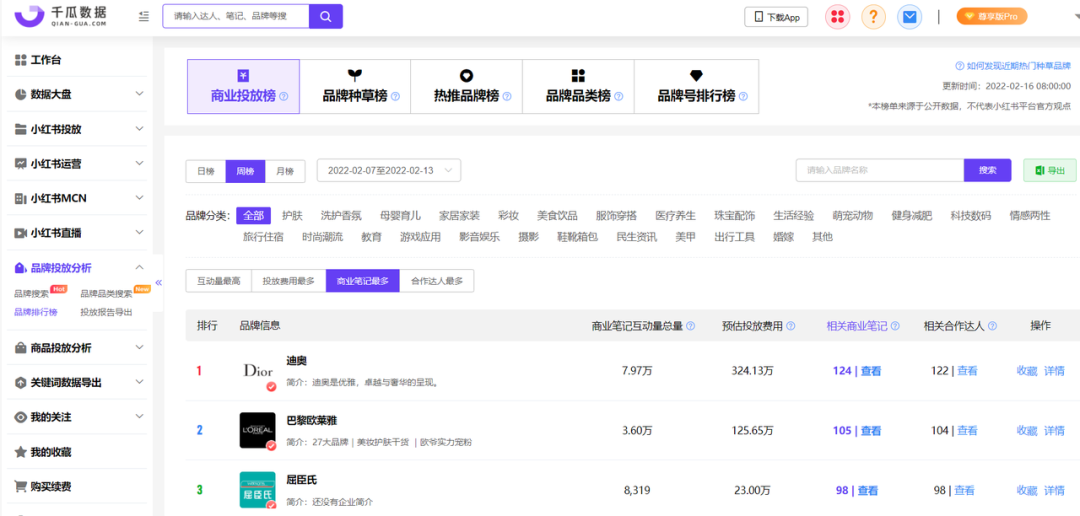Click the L'Oreal brand logo
The height and width of the screenshot is (516, 1080).
[x=258, y=431]
